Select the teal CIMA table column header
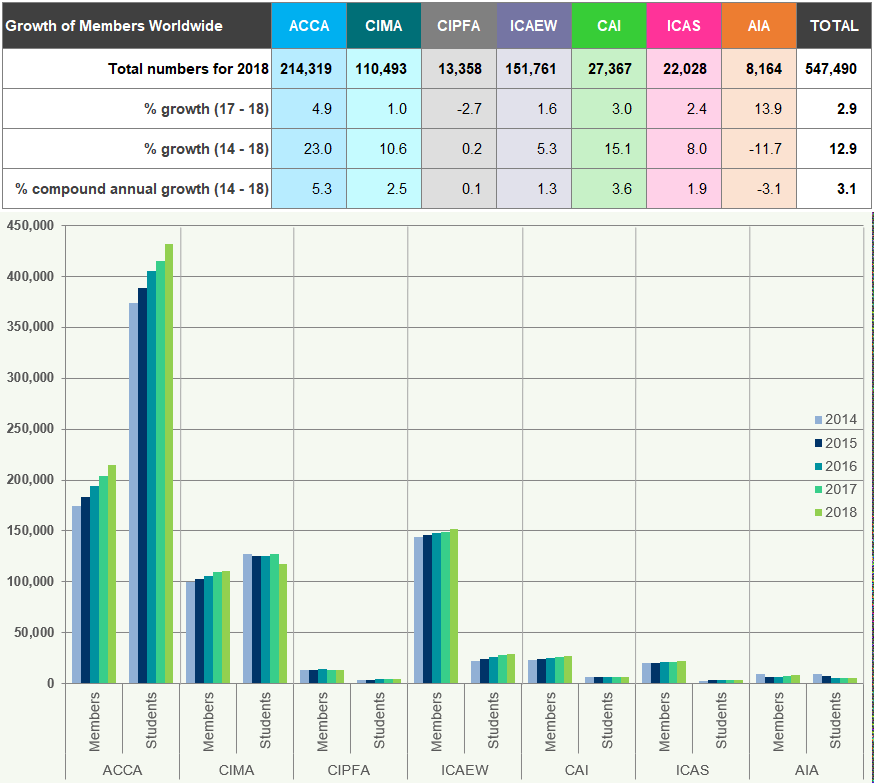The height and width of the screenshot is (783, 874). pyautogui.click(x=384, y=26)
